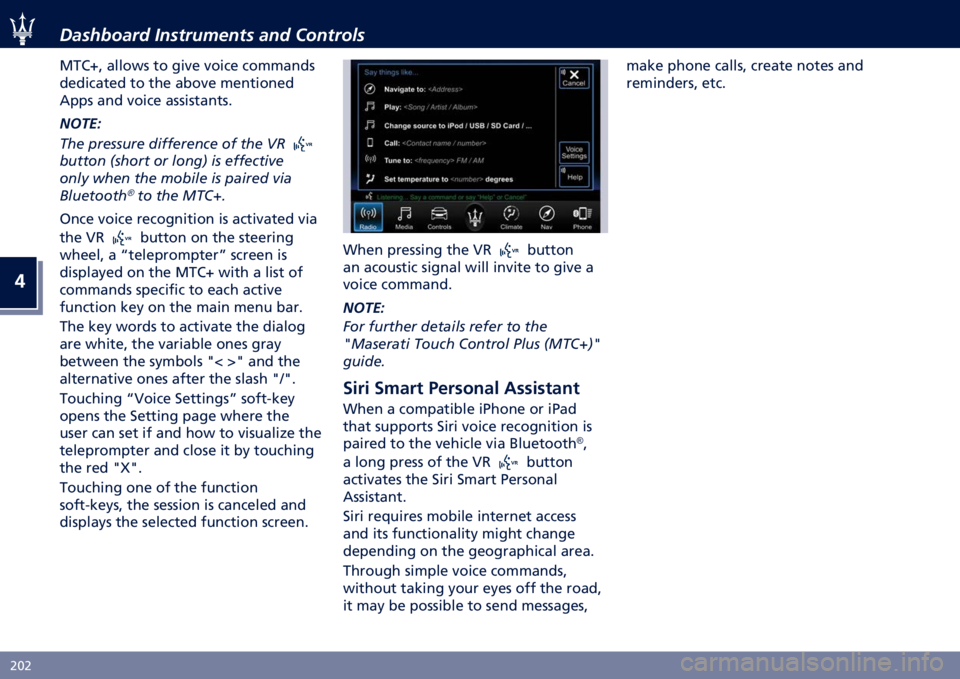Click the 'make phone calls, create notes' text
Screen dimensions: 960x679
(x=744, y=66)
